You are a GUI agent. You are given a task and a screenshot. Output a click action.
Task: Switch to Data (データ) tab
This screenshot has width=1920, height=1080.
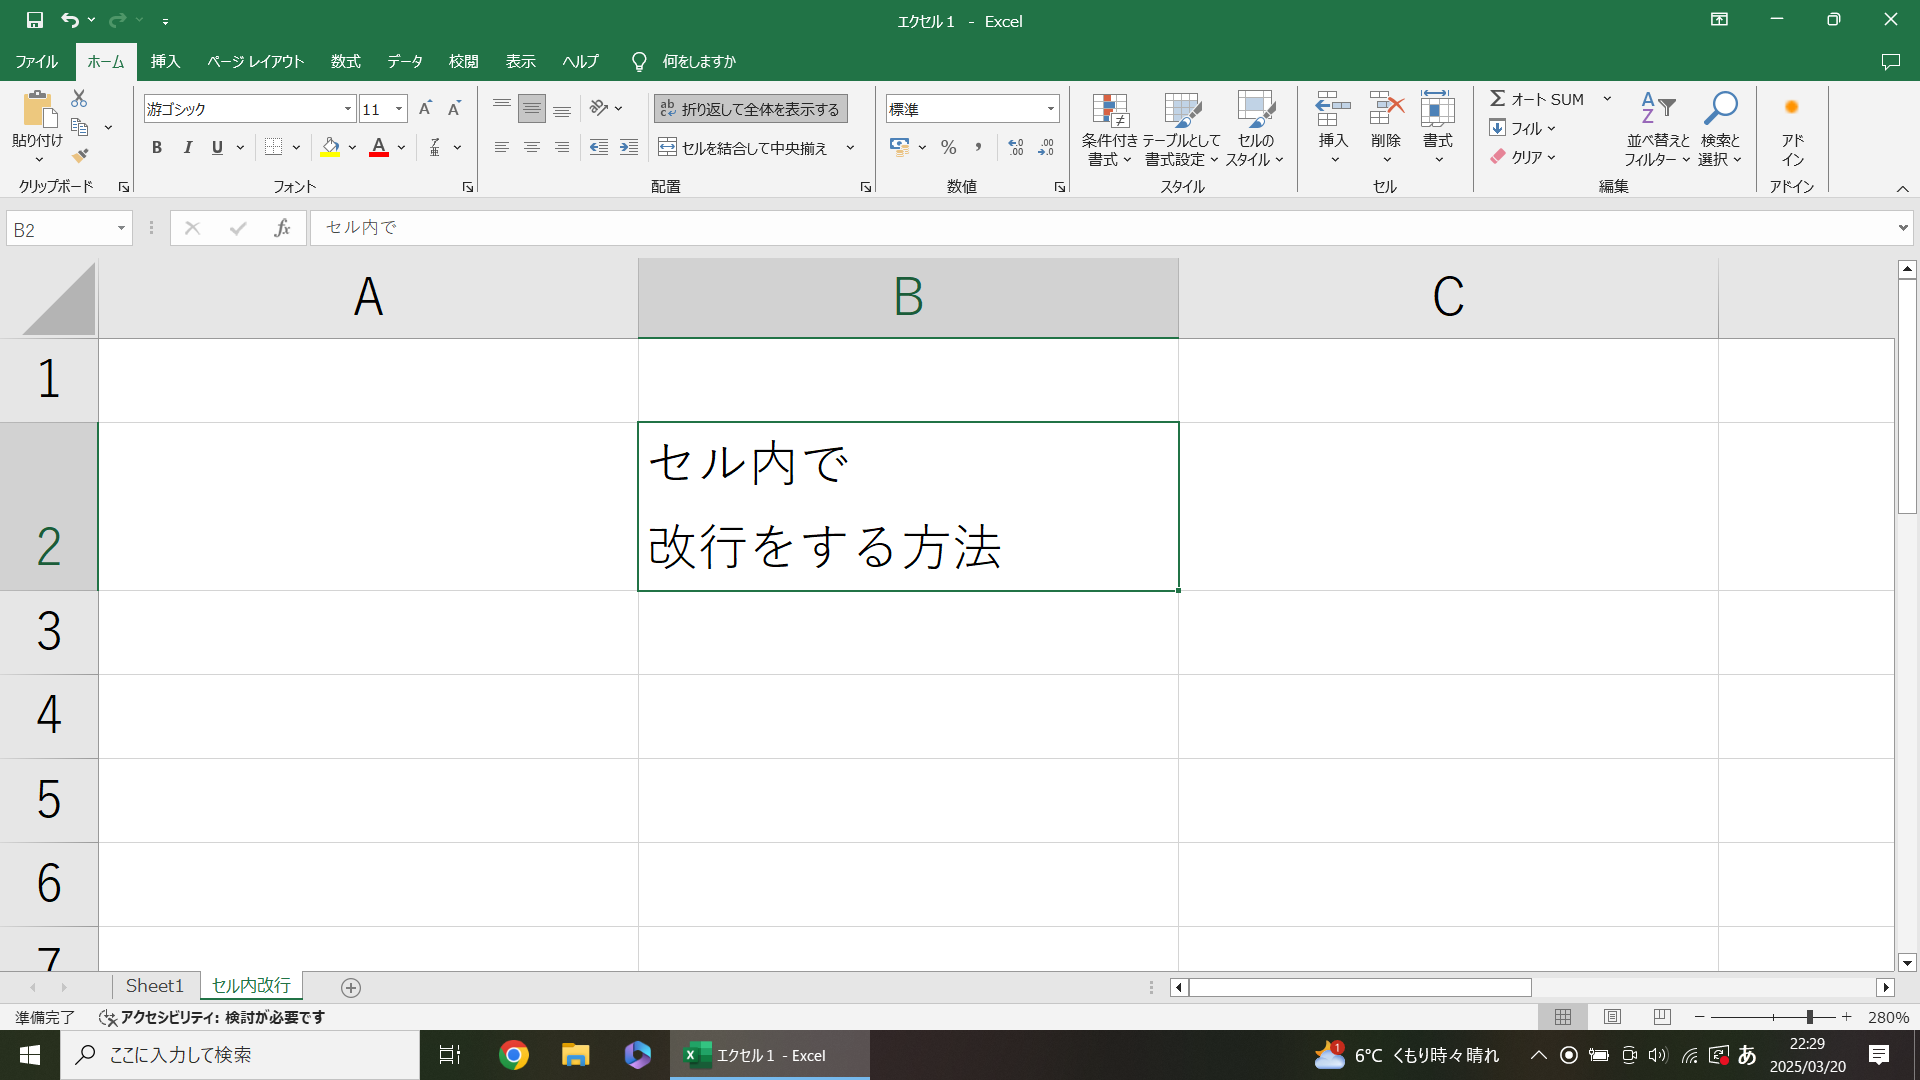405,61
